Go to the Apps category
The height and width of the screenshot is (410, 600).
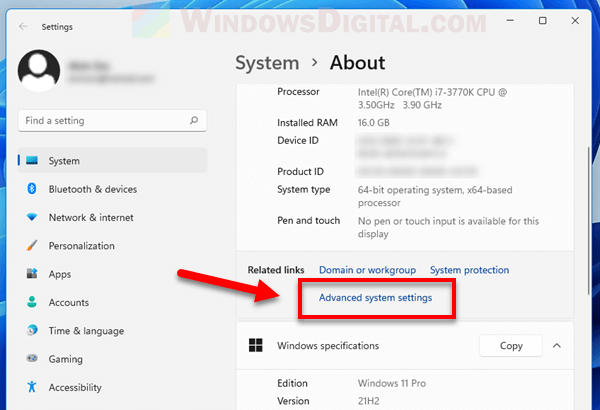tap(60, 274)
